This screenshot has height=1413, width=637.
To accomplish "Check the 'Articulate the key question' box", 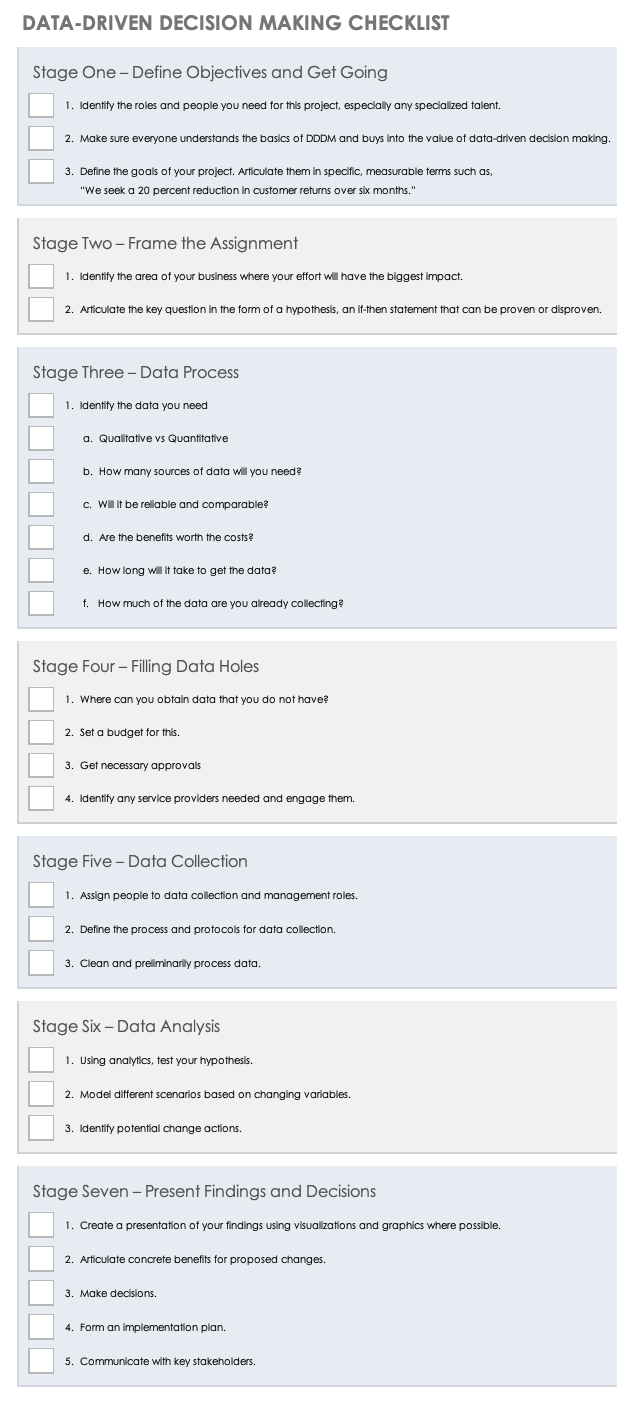I will (41, 309).
